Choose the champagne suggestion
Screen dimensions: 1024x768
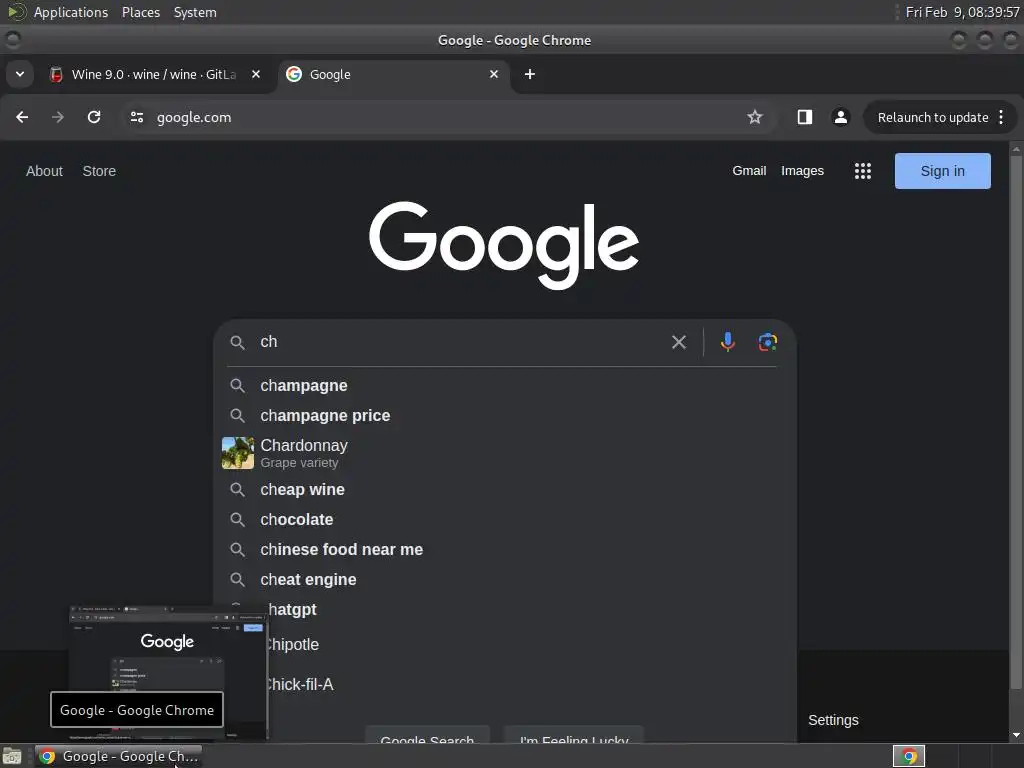pyautogui.click(x=503, y=386)
